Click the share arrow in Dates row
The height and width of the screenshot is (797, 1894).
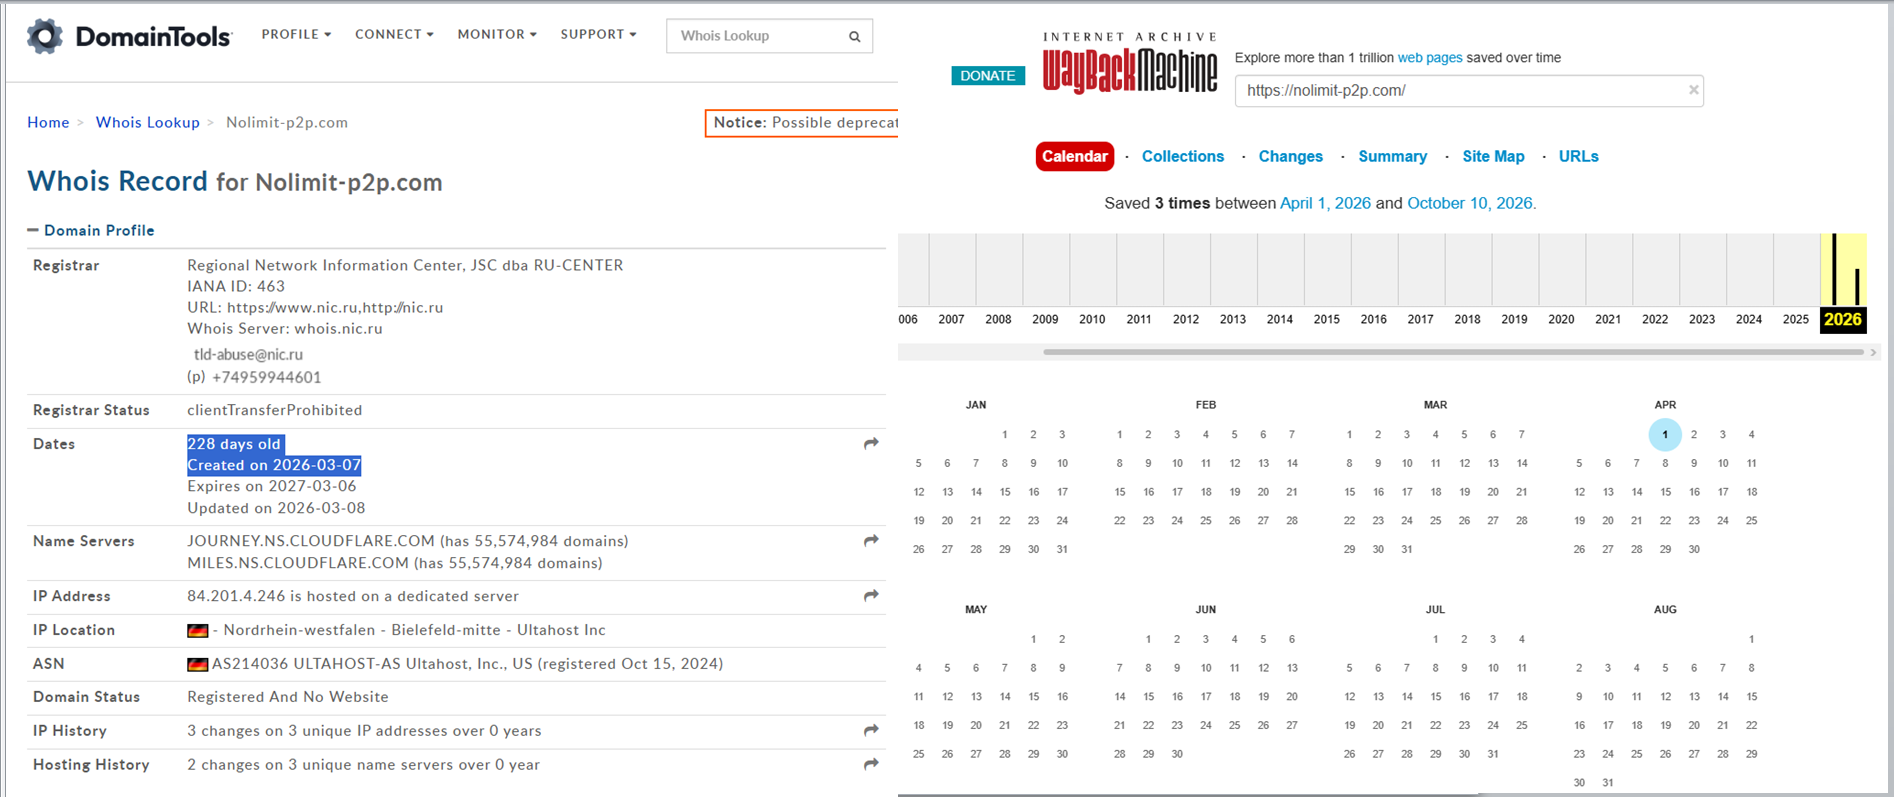[x=871, y=443]
